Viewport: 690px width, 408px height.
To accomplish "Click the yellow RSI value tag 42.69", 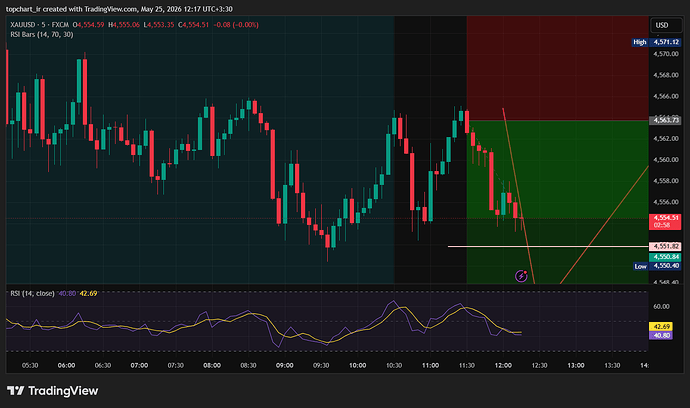I will 661,327.
